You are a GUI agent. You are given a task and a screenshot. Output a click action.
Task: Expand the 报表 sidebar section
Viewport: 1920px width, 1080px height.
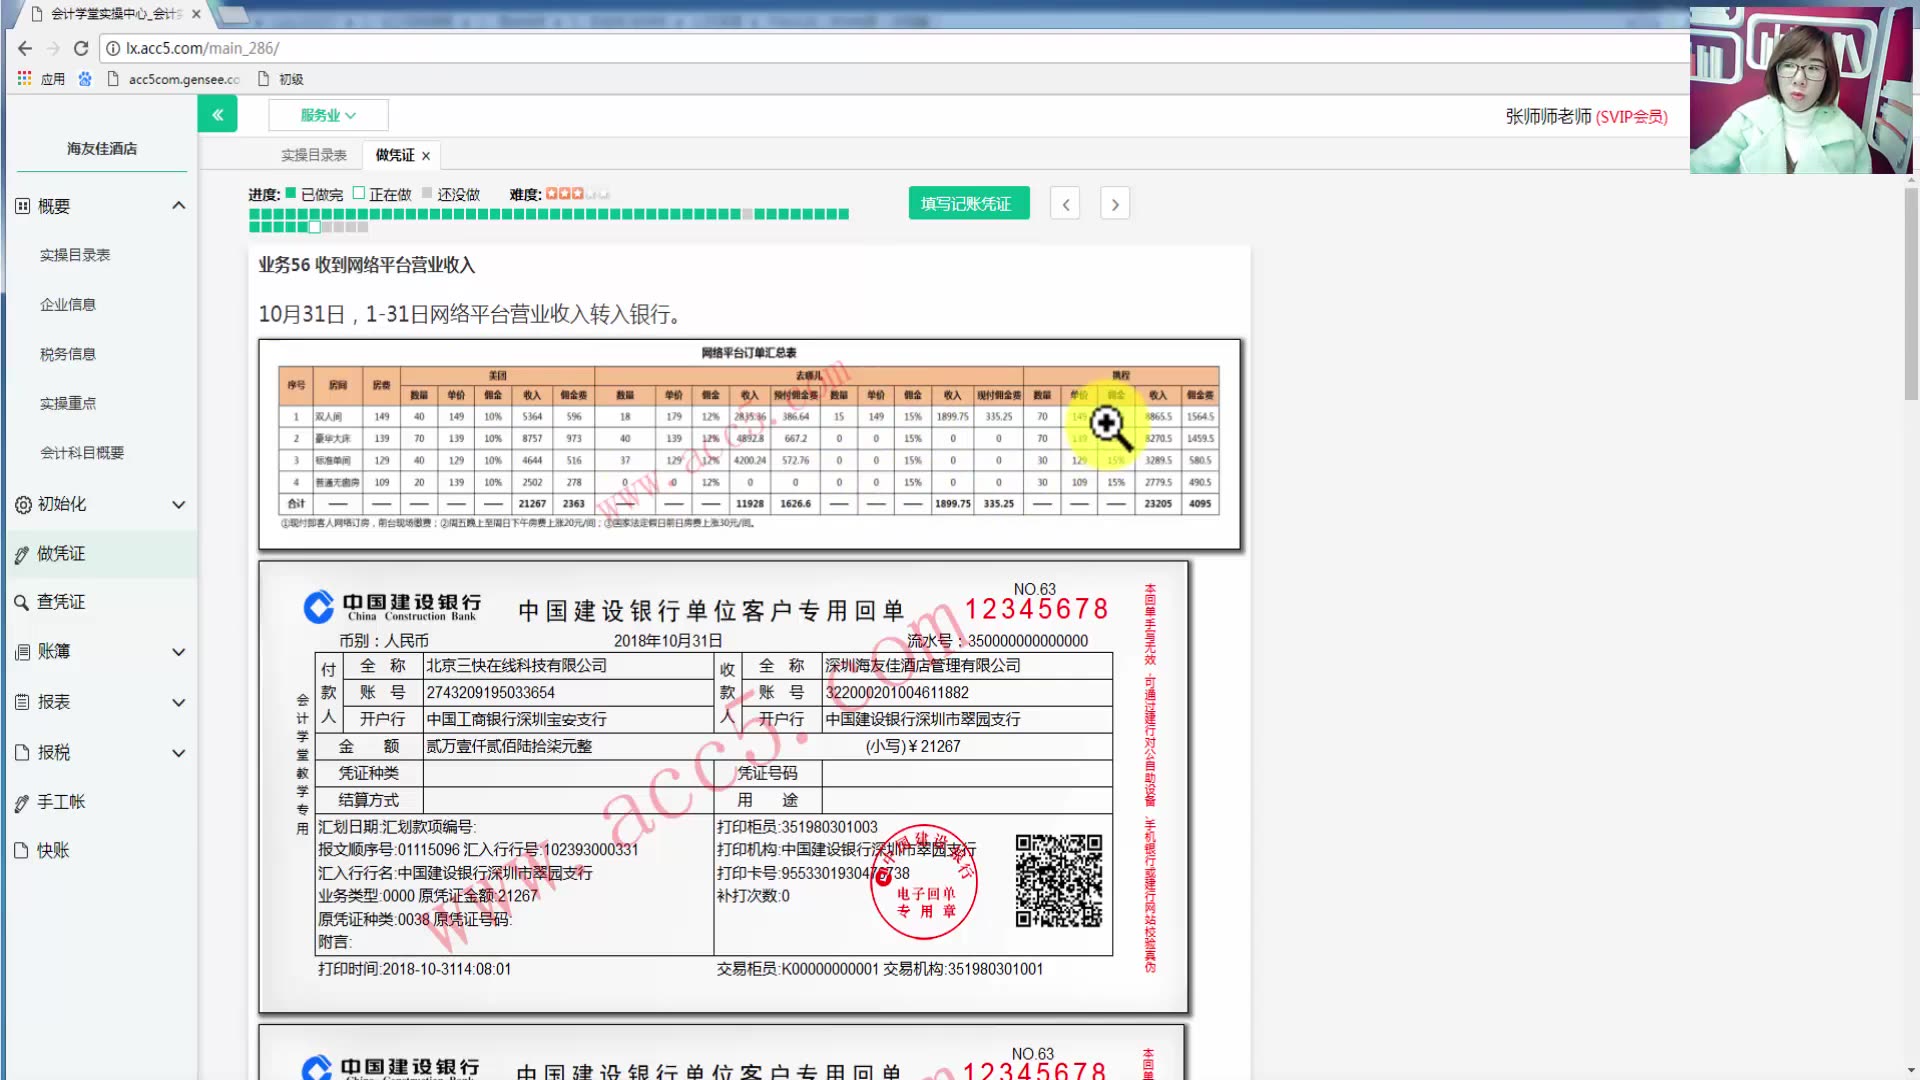point(179,703)
